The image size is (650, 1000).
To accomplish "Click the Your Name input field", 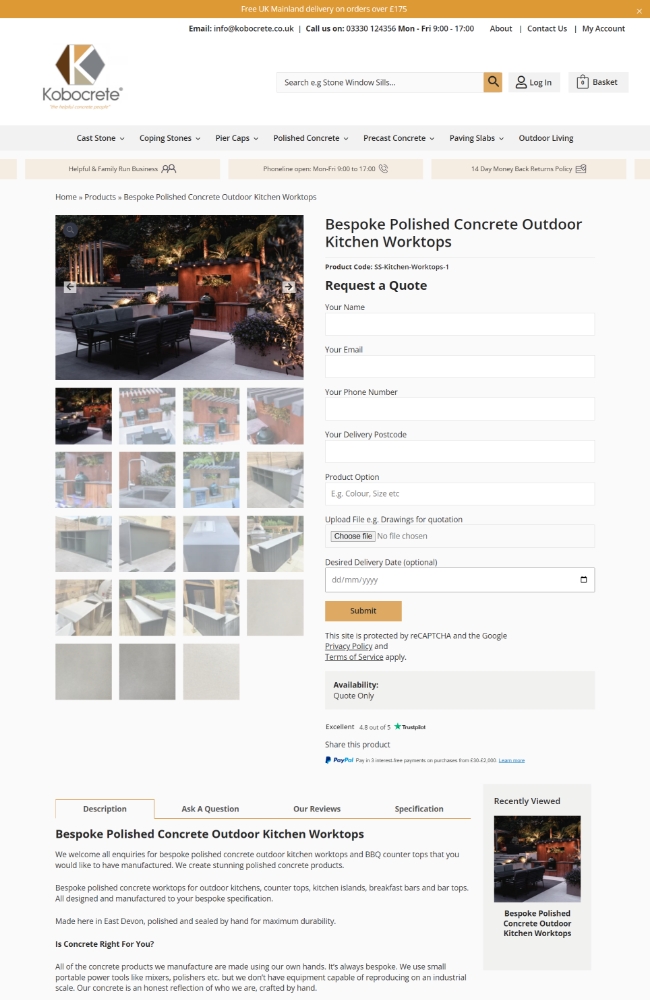I will pos(459,325).
